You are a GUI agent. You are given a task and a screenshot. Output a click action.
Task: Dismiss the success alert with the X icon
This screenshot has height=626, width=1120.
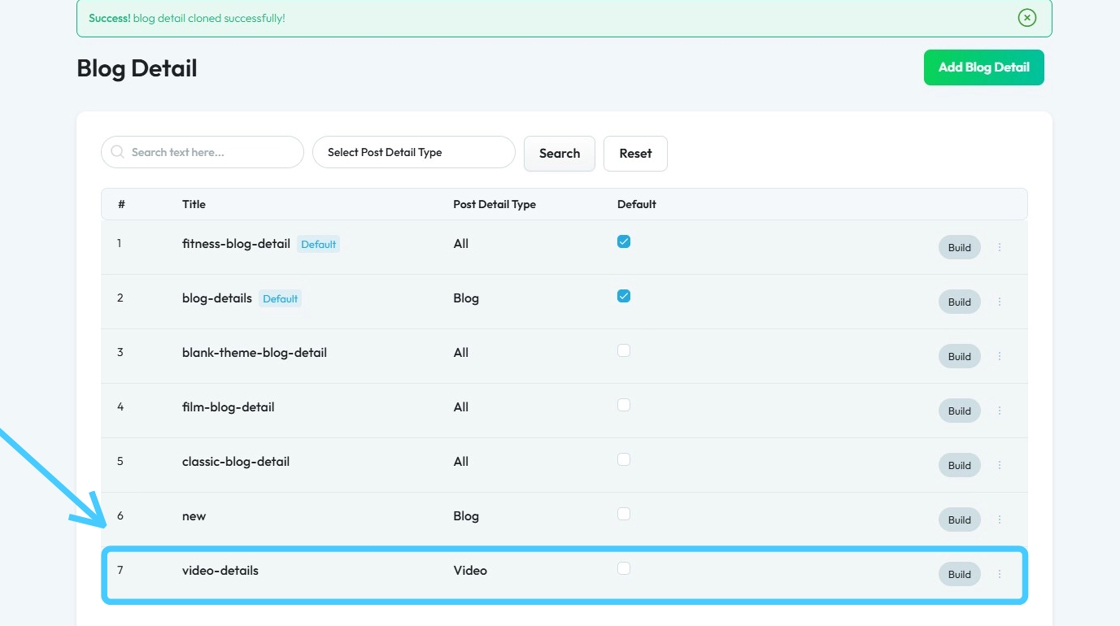click(1026, 18)
